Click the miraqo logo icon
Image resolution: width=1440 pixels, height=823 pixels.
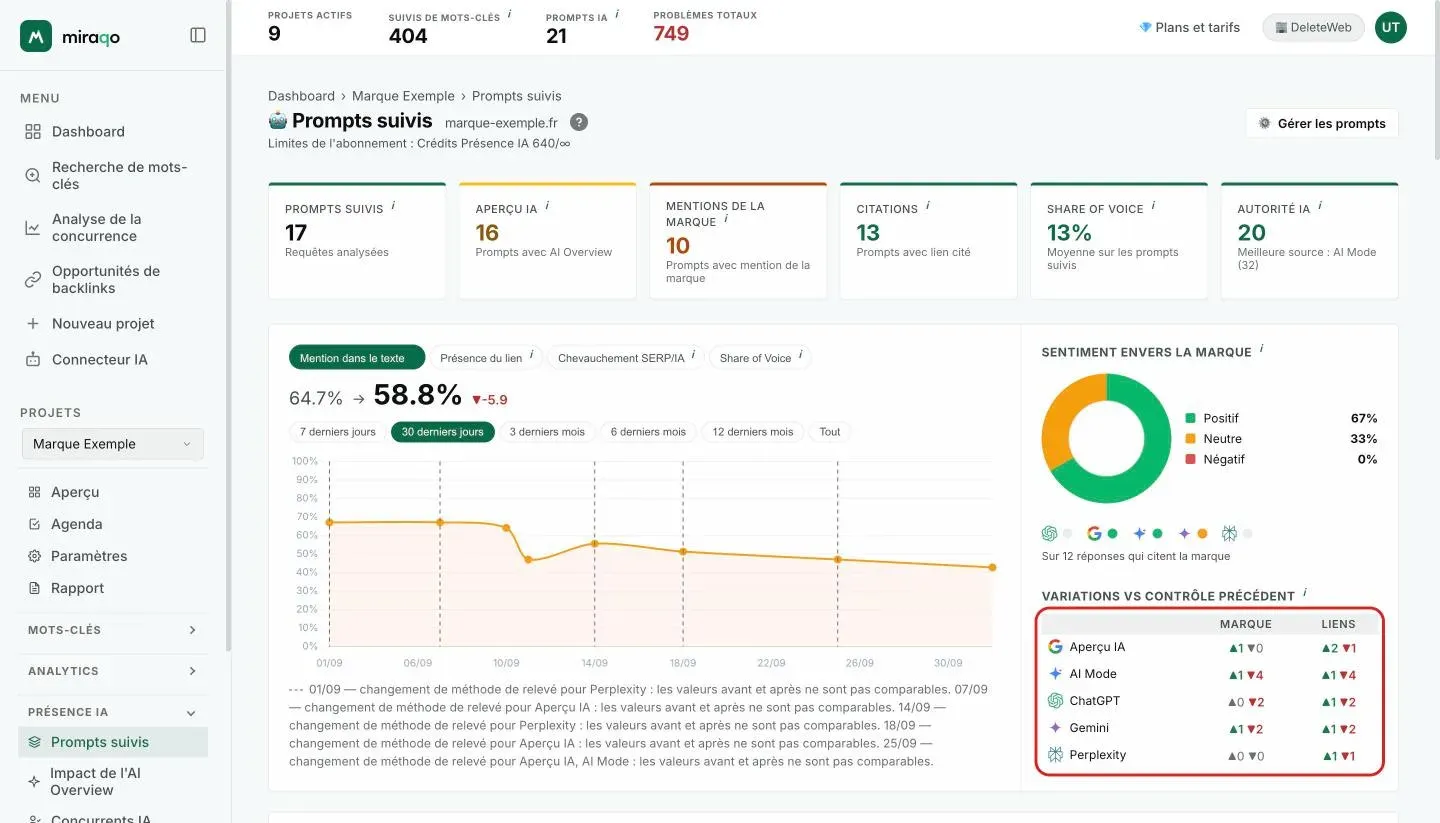[x=36, y=36]
